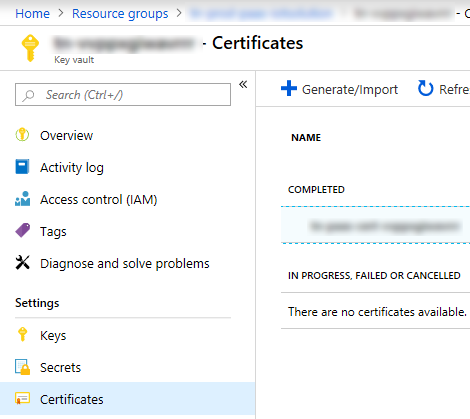470x419 pixels.
Task: Click the Overview icon in sidebar
Action: point(22,135)
